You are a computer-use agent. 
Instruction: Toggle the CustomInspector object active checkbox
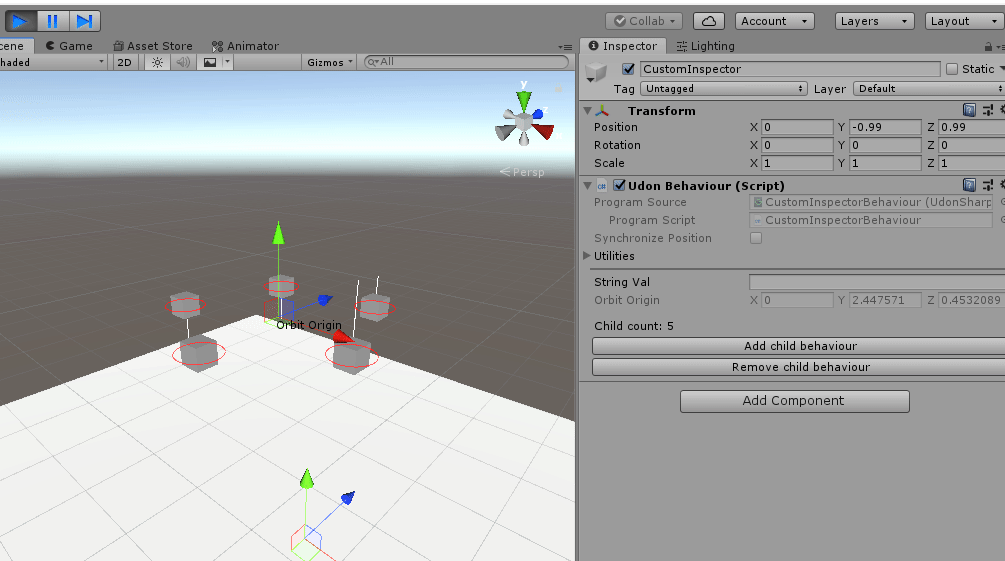click(628, 69)
